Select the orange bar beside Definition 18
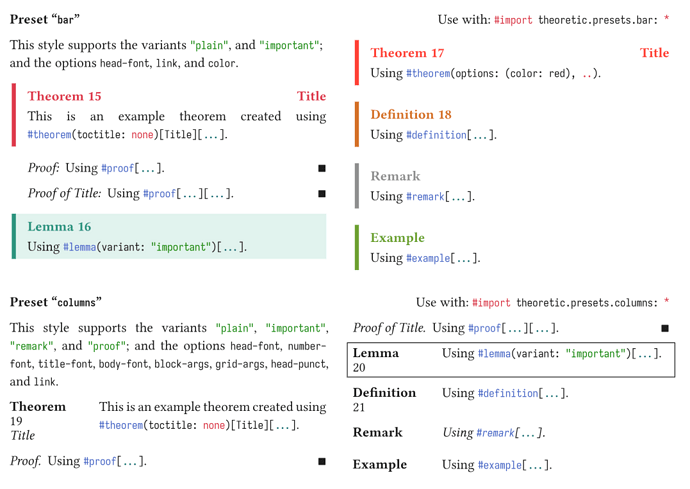 [x=357, y=124]
